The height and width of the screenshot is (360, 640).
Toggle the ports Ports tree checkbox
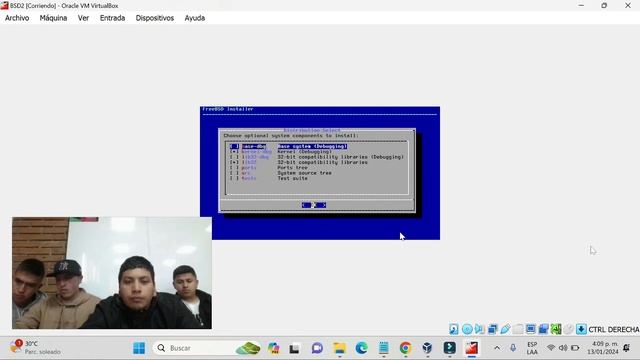click(234, 167)
